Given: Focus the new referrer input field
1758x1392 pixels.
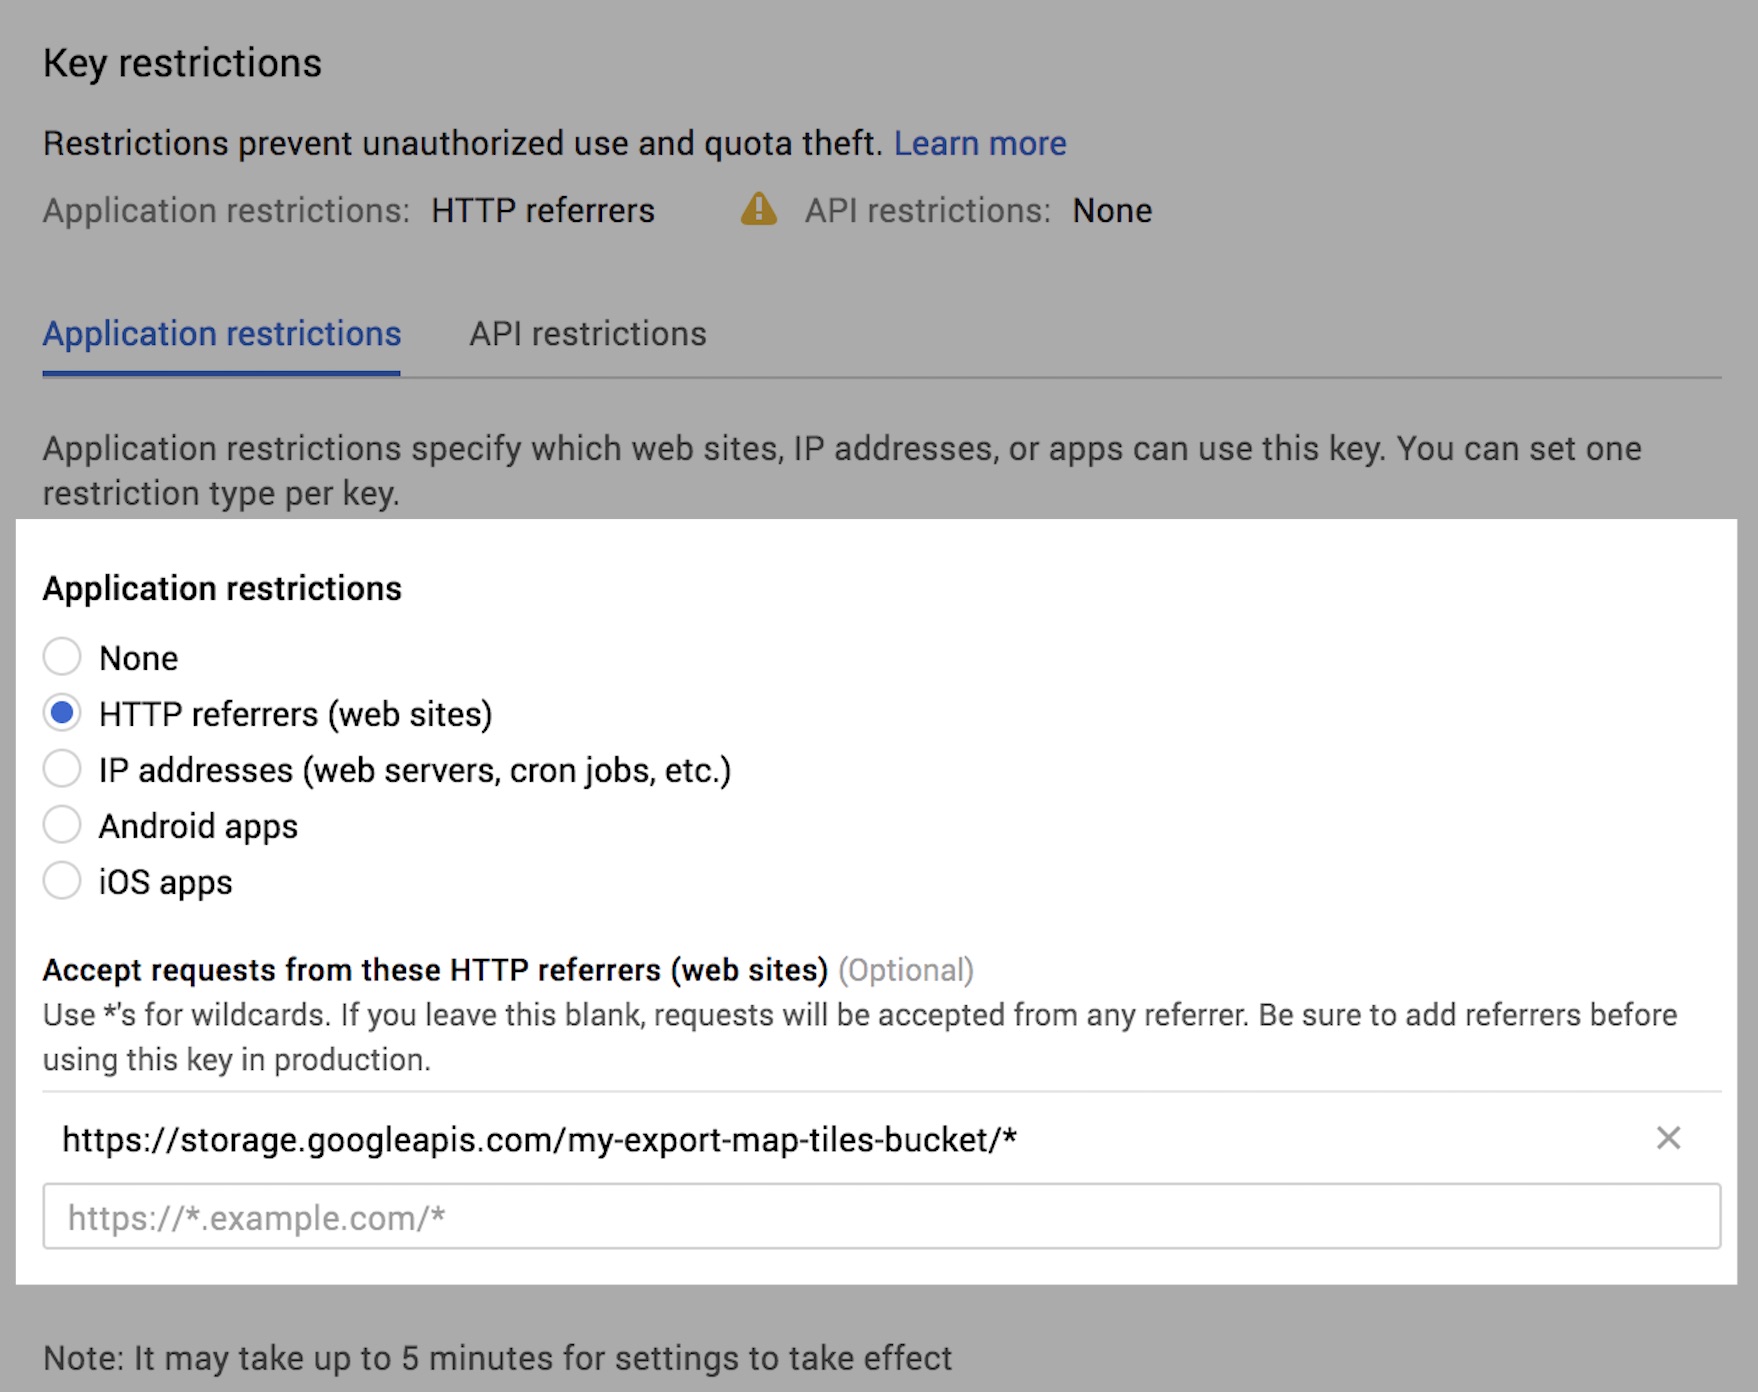Looking at the screenshot, I should (x=880, y=1217).
